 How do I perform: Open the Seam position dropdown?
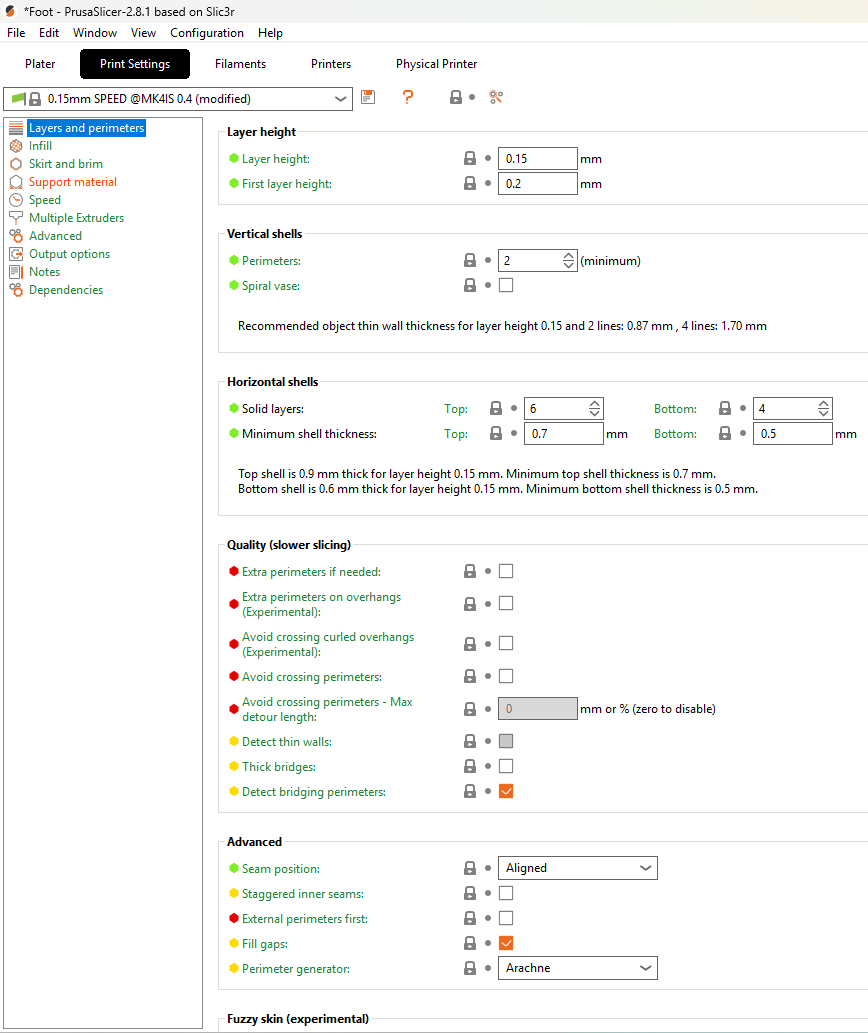[578, 868]
